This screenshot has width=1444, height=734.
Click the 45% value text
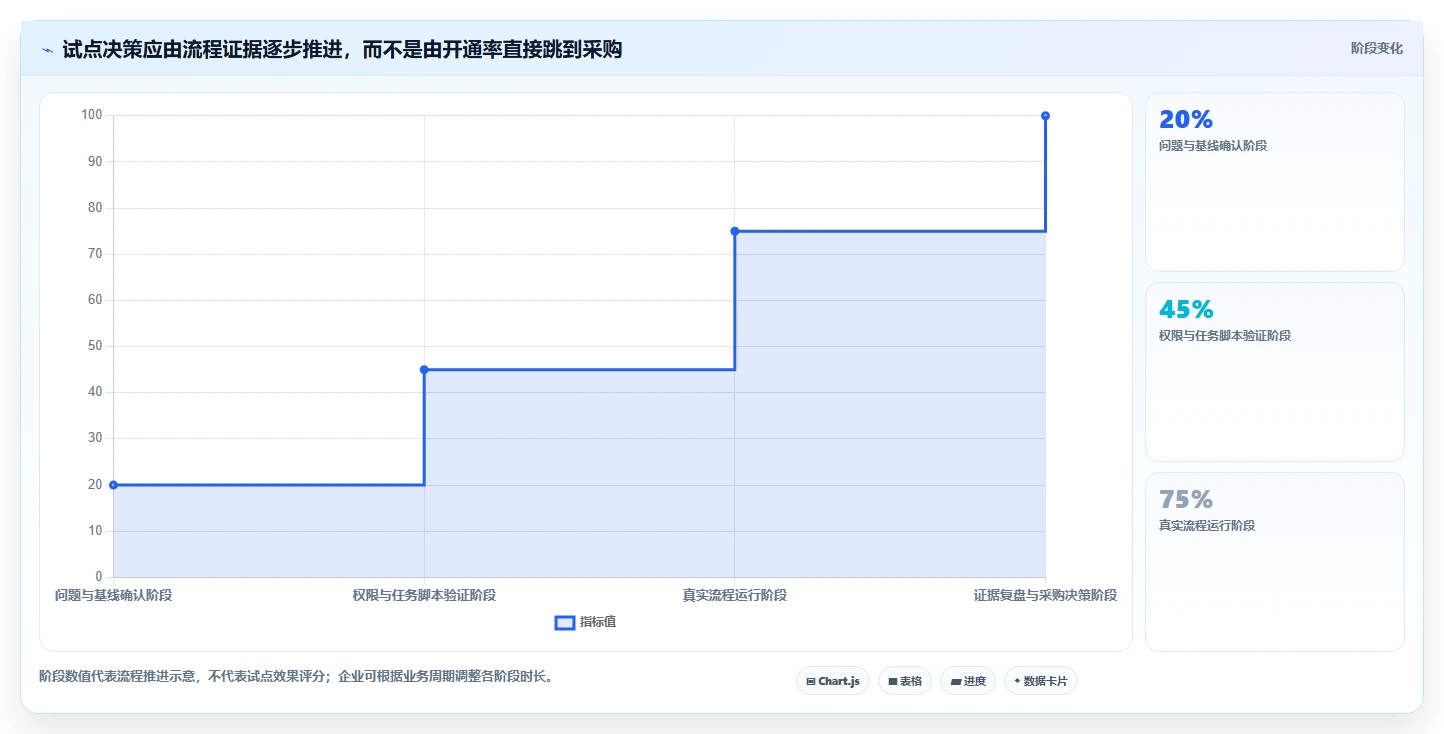click(x=1186, y=309)
